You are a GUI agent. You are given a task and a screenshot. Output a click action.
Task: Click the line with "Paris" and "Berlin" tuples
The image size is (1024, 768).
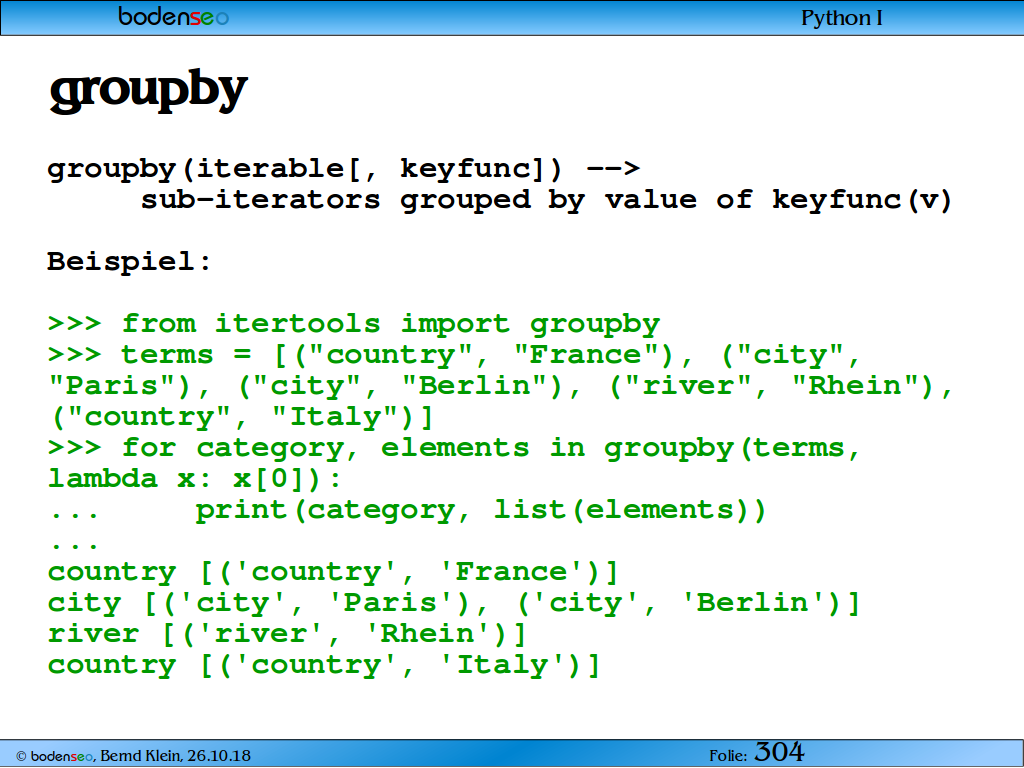coord(501,386)
